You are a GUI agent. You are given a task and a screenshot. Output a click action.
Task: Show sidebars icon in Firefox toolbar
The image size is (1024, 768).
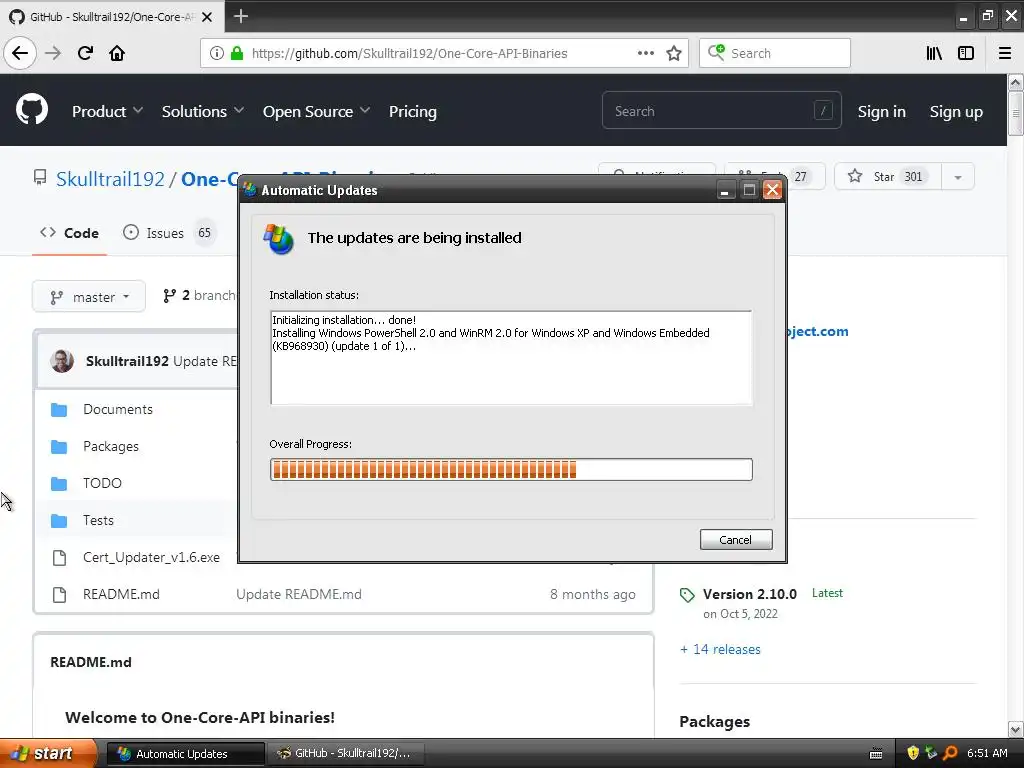click(966, 53)
